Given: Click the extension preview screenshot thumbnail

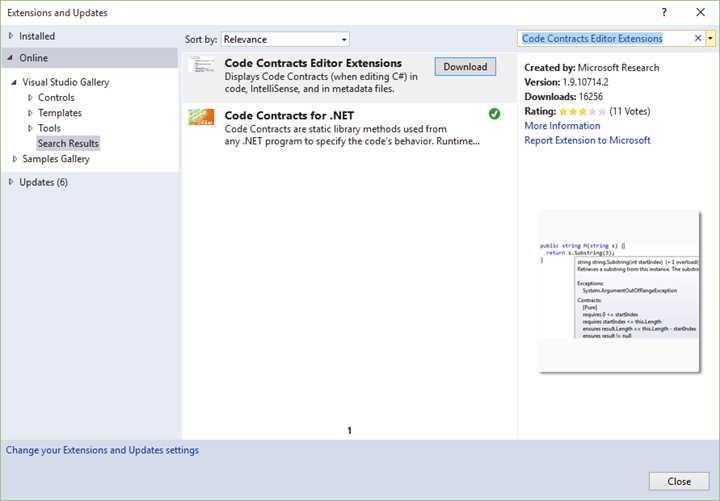Looking at the screenshot, I should pyautogui.click(x=619, y=291).
